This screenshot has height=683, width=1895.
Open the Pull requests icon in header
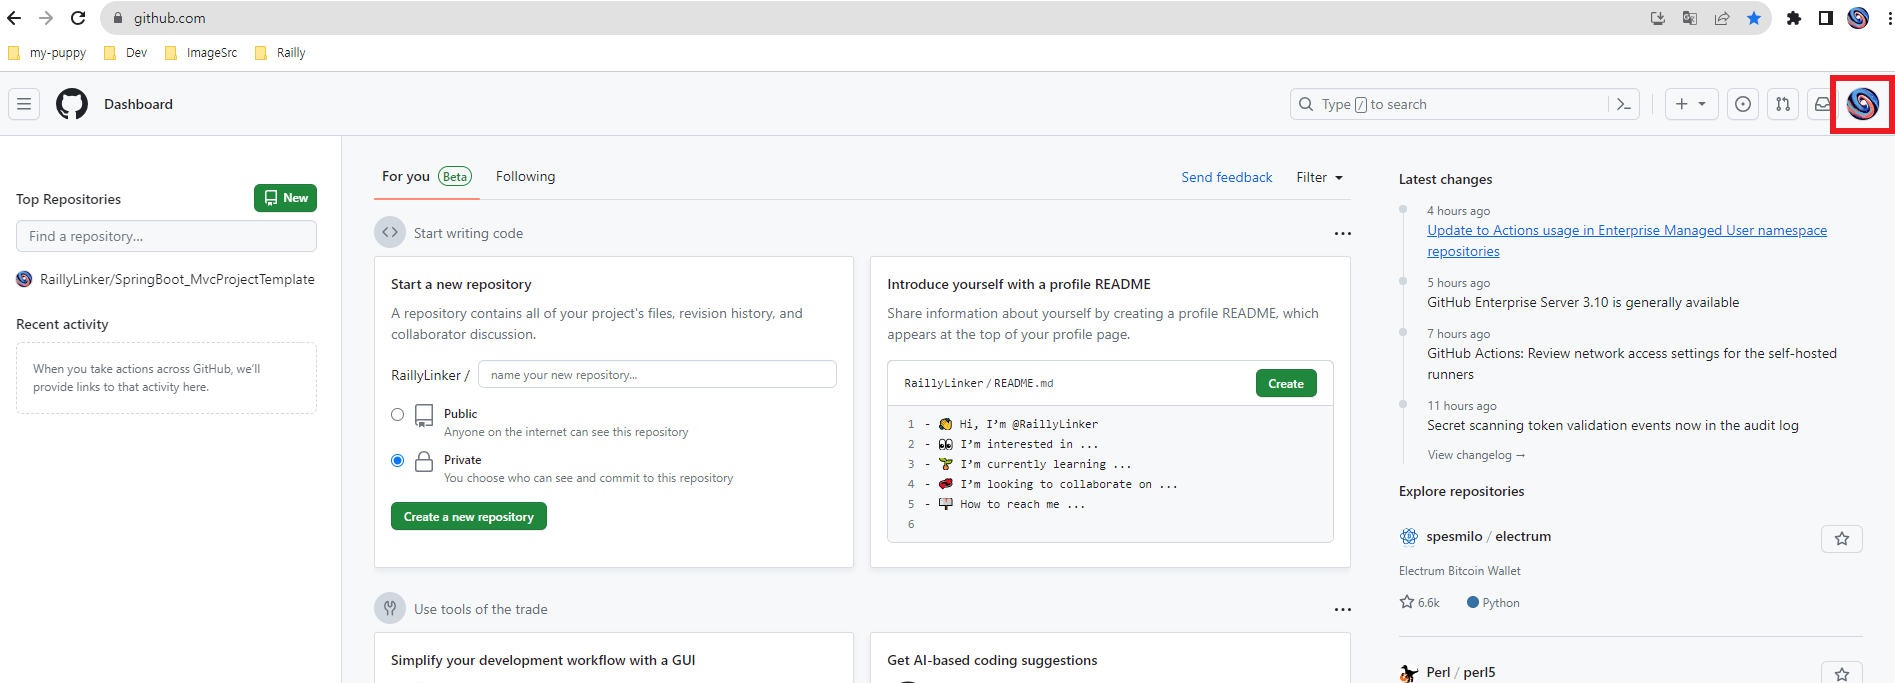tap(1783, 104)
